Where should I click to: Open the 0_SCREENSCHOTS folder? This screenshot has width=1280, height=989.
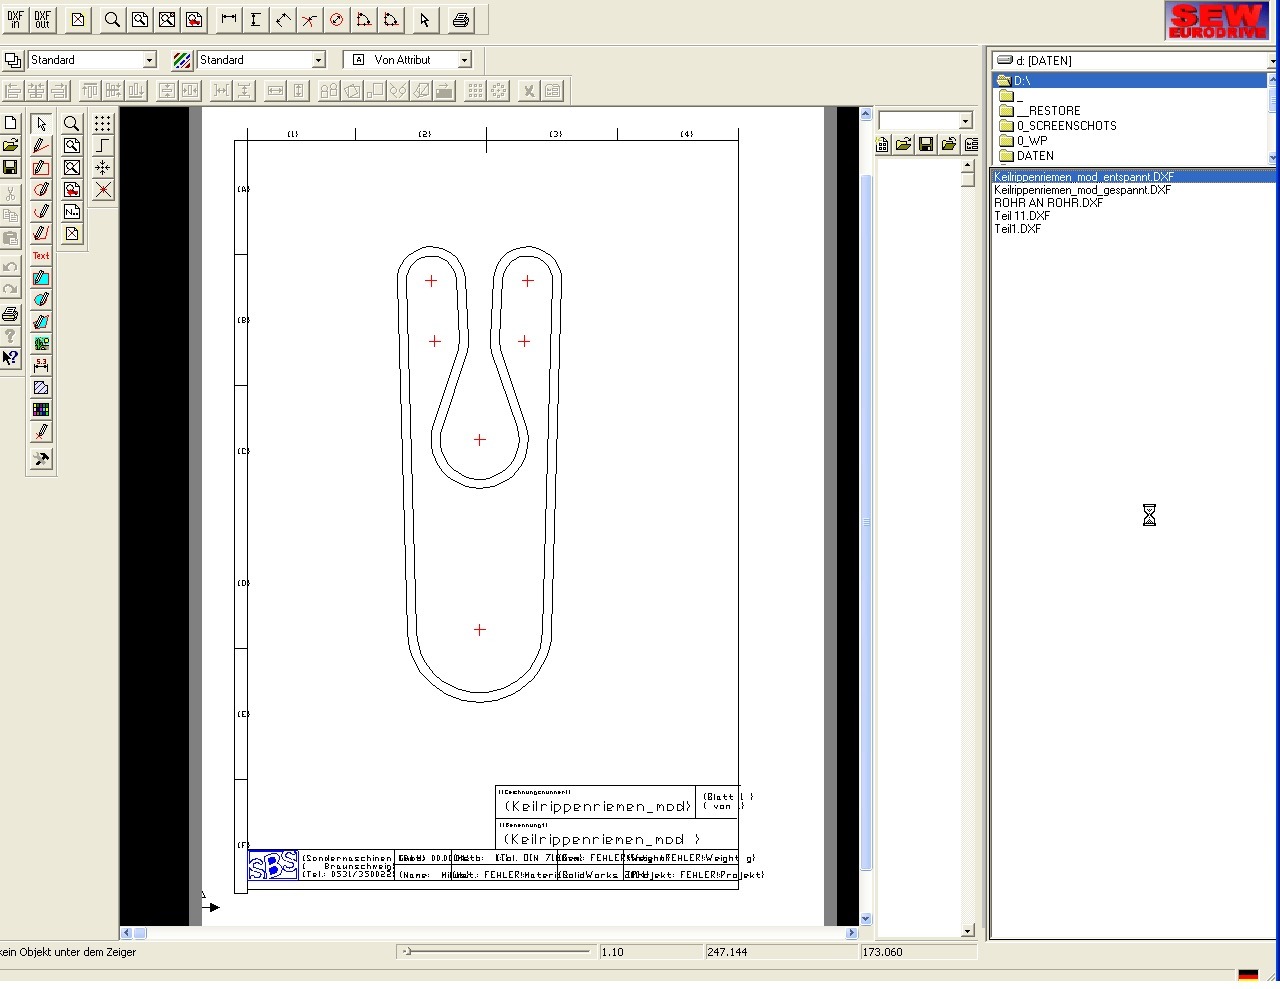click(x=1066, y=126)
